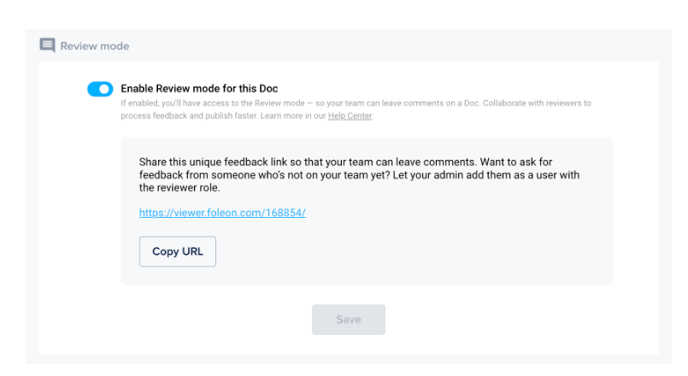Click the 'Share this unique feedback link' paragraph
The height and width of the screenshot is (376, 688).
pos(359,175)
